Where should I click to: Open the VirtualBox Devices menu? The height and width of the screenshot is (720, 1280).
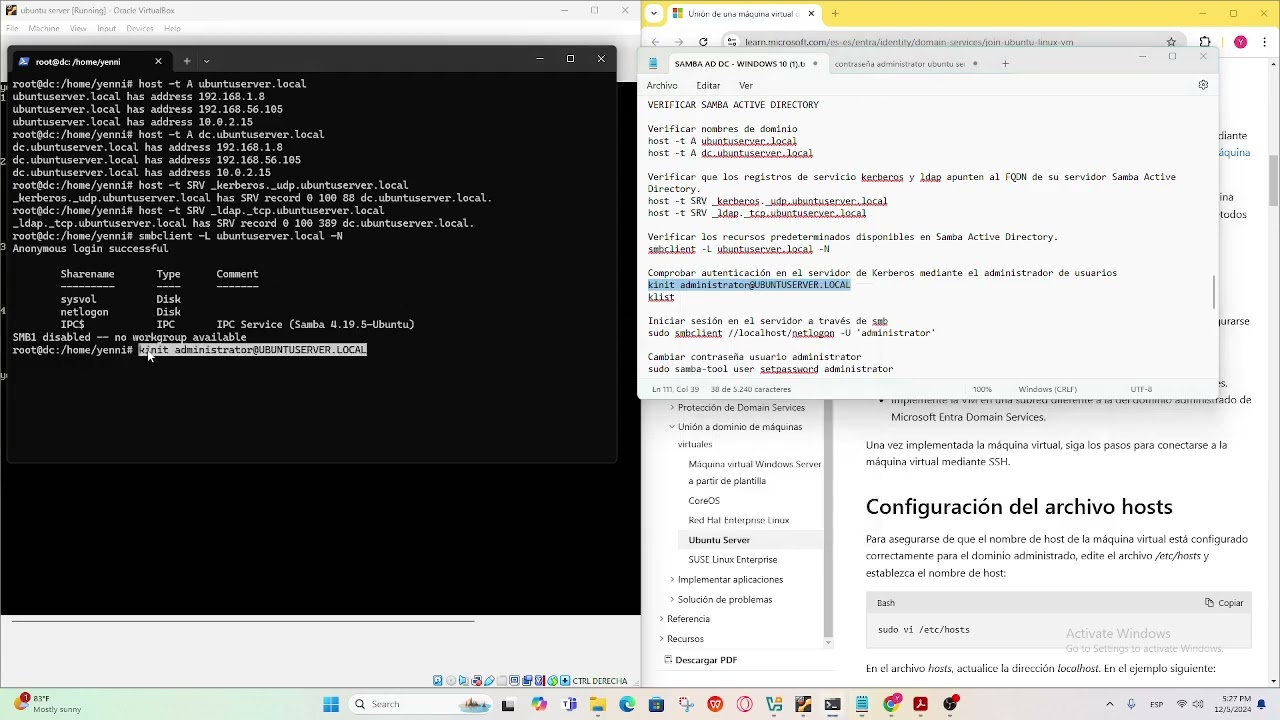[140, 28]
